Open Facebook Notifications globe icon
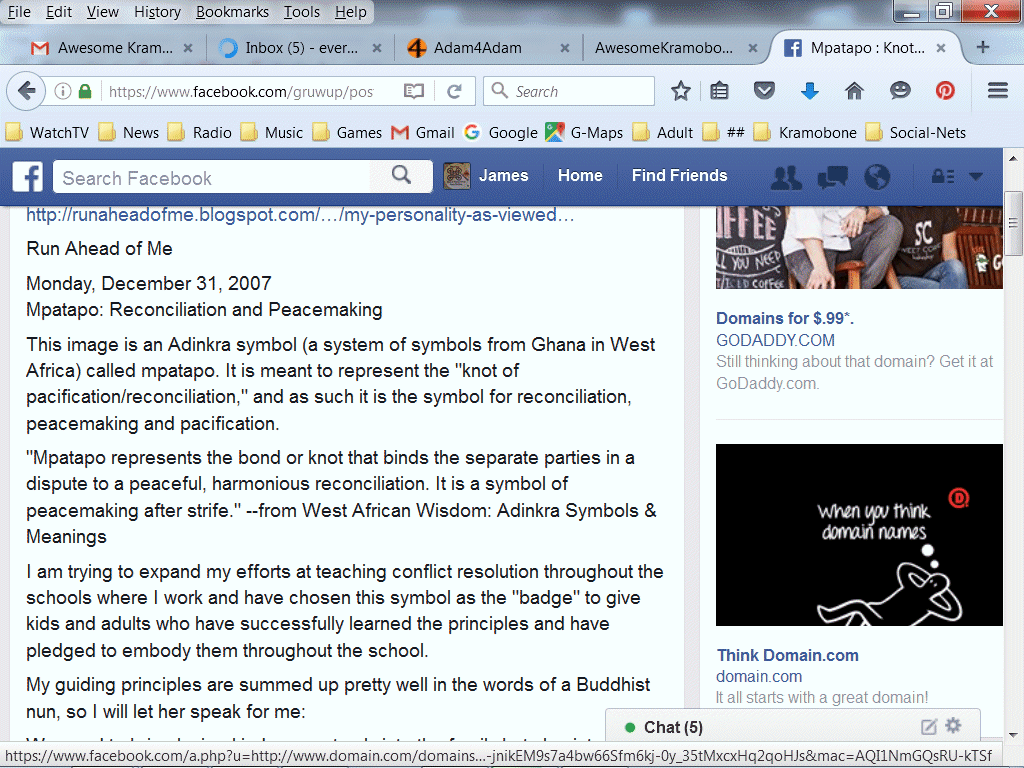Viewport: 1024px width, 768px height. [877, 177]
